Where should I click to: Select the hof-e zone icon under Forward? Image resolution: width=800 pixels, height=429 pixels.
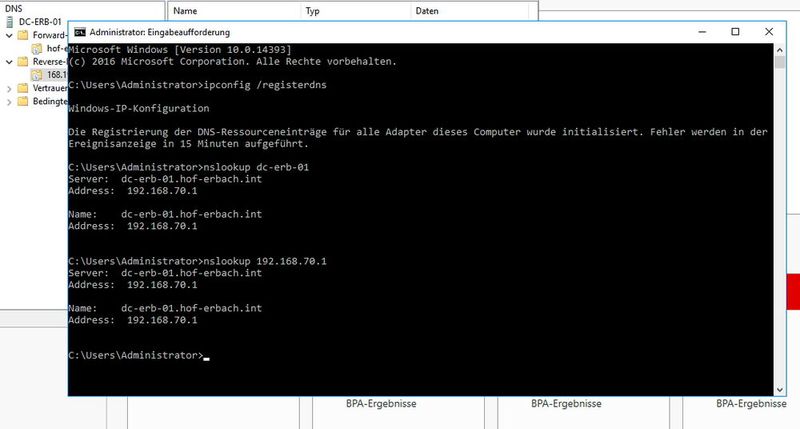tap(37, 48)
